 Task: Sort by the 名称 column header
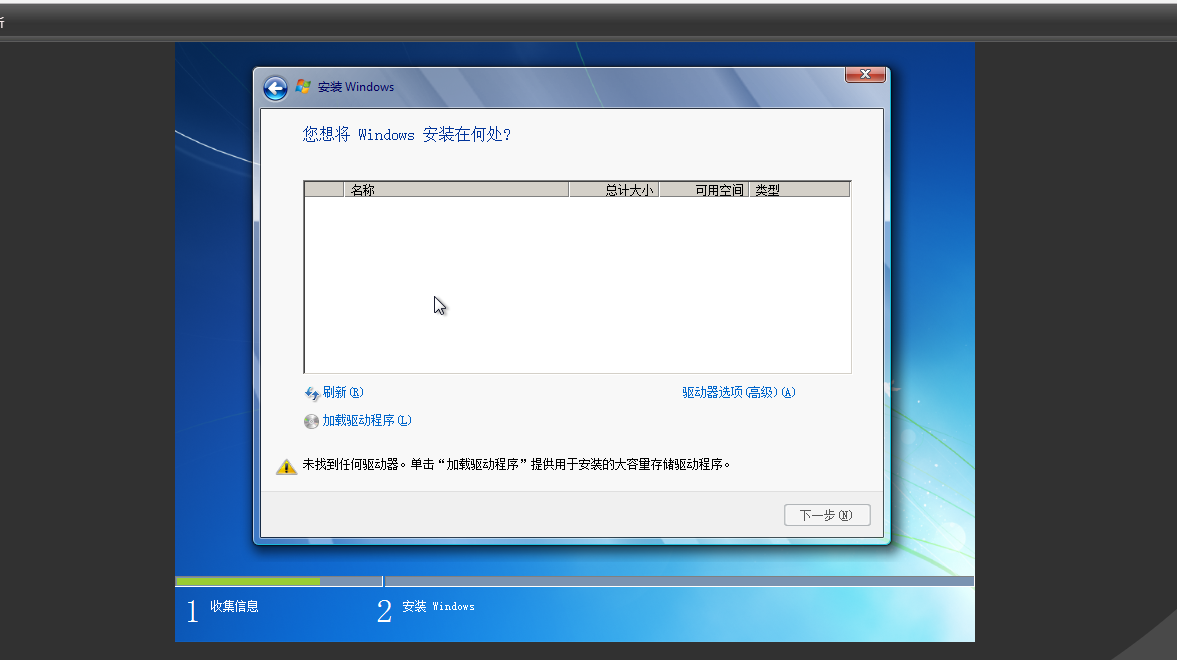[456, 190]
